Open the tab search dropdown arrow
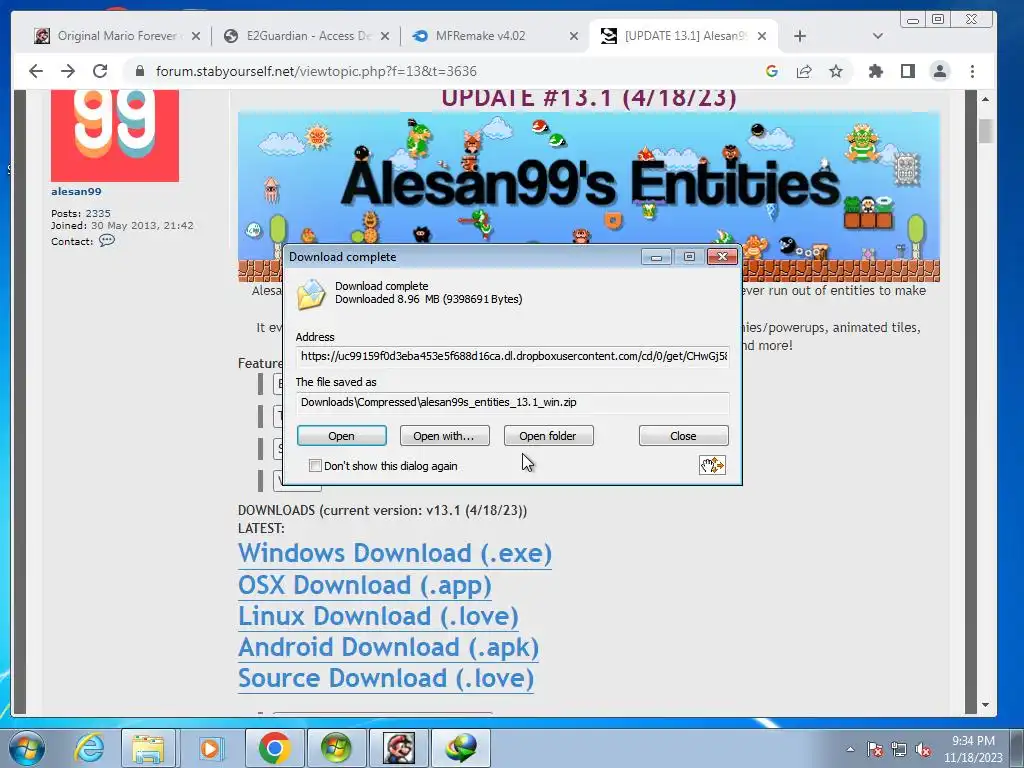 [x=878, y=37]
